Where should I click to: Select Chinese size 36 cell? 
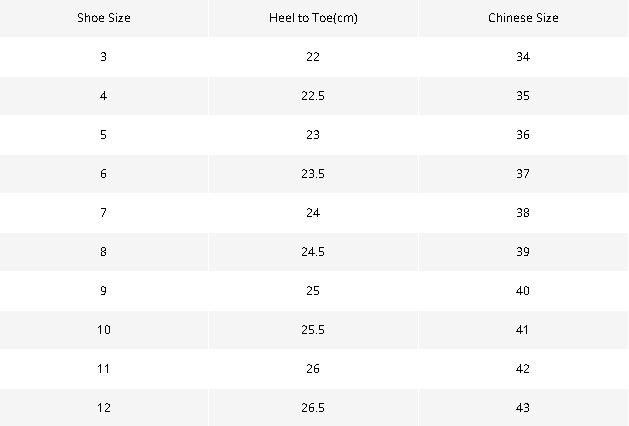click(523, 135)
